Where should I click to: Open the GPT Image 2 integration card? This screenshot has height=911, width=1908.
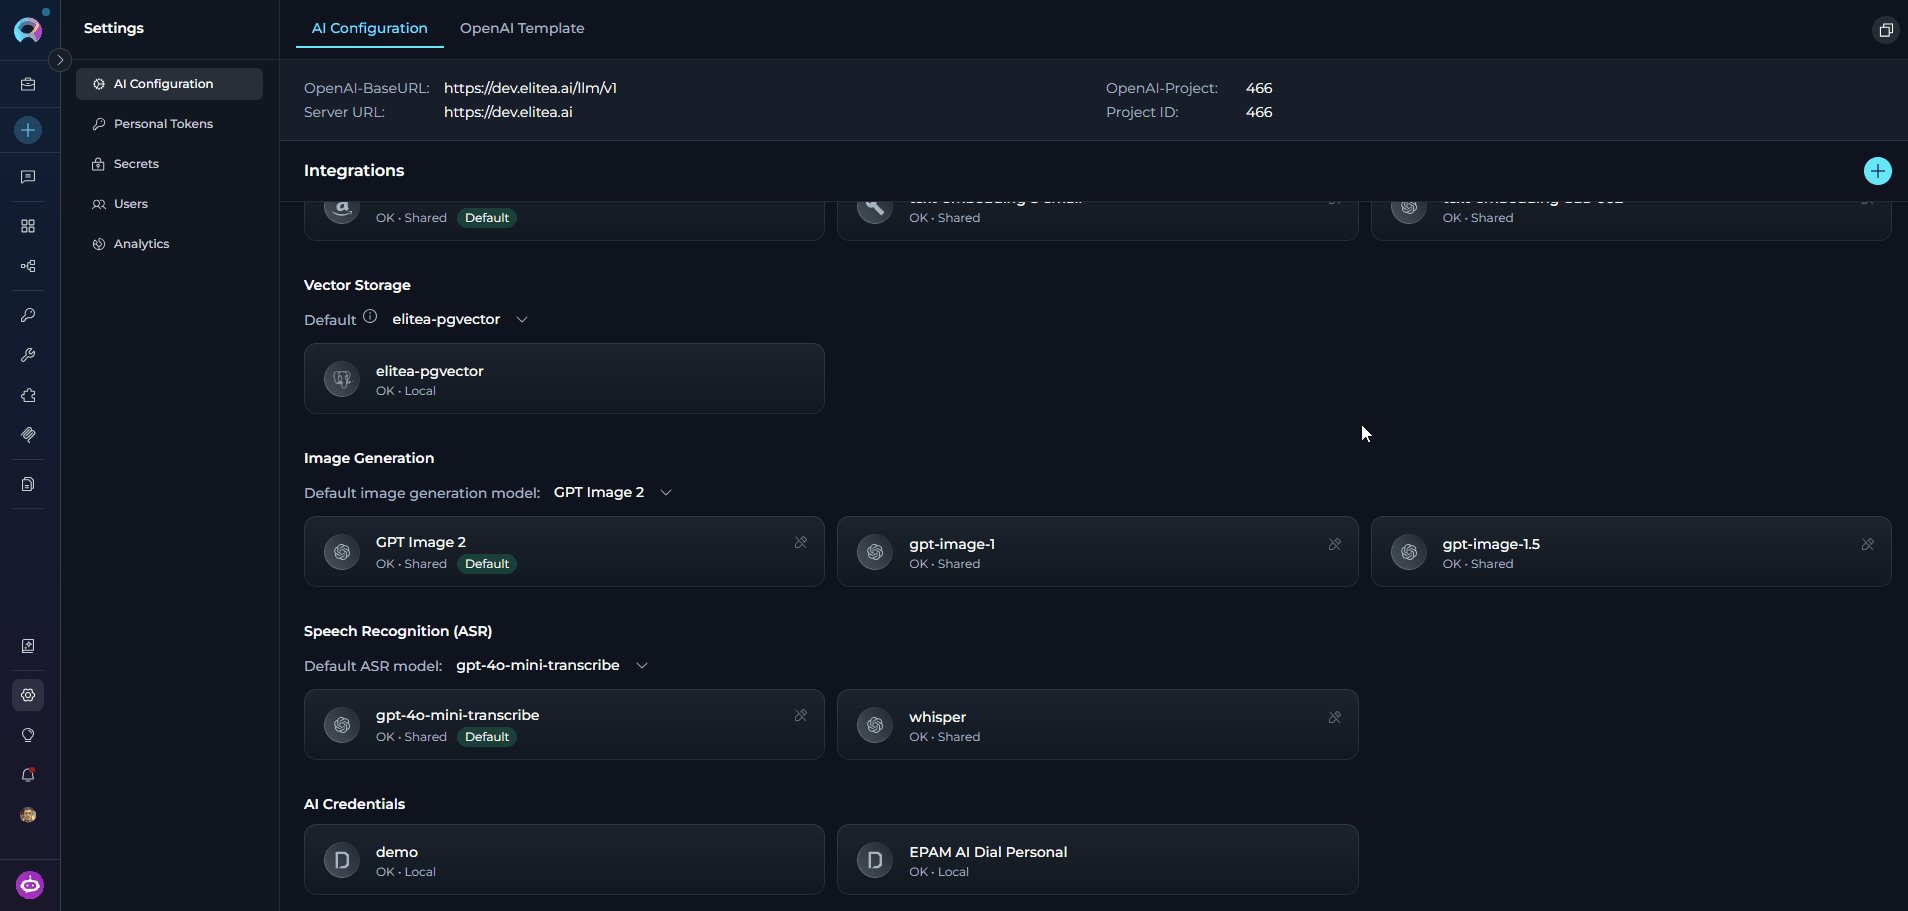click(x=564, y=552)
